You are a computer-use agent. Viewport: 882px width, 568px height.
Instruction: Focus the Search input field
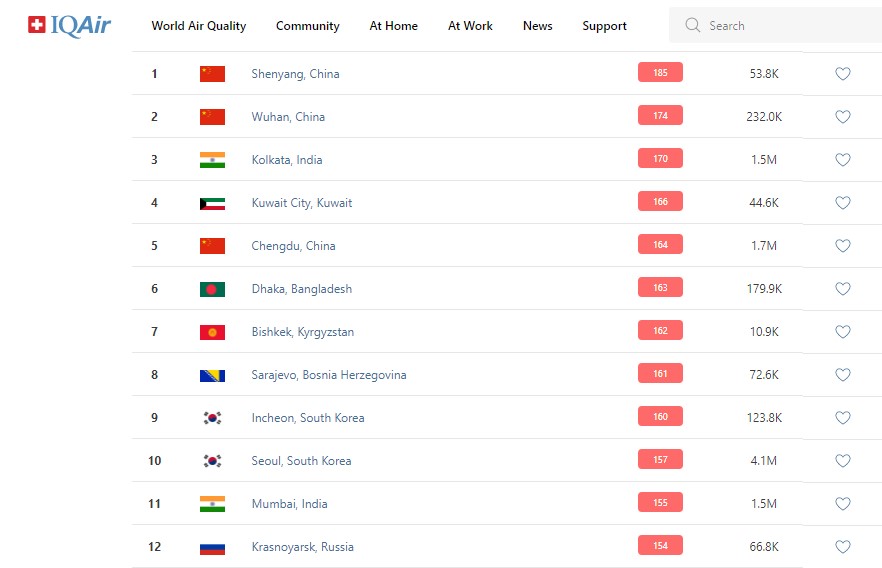click(780, 26)
